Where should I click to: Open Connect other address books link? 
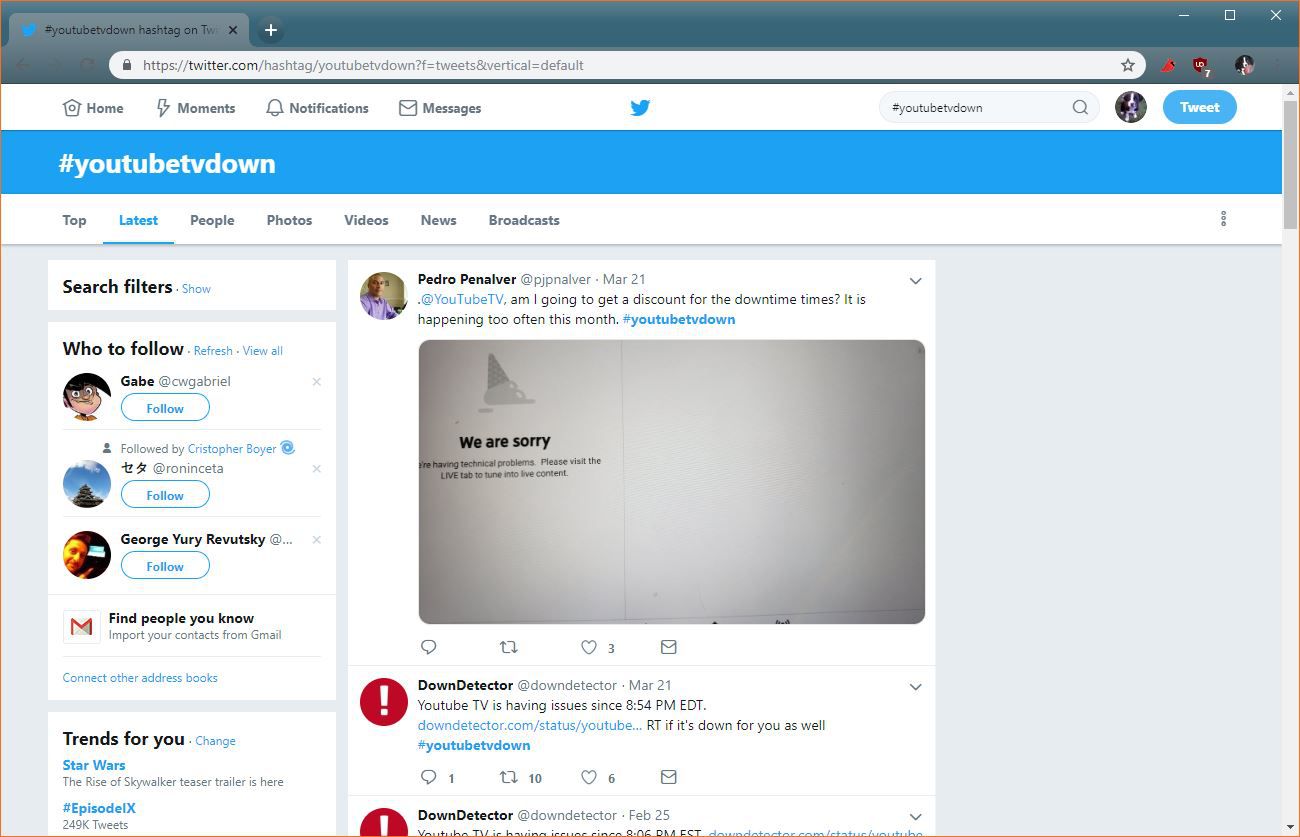(140, 677)
